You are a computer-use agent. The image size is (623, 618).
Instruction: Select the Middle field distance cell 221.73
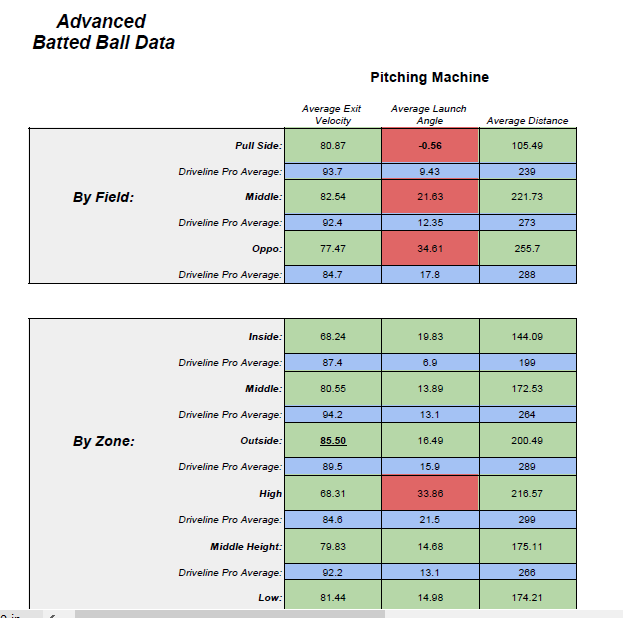click(527, 197)
